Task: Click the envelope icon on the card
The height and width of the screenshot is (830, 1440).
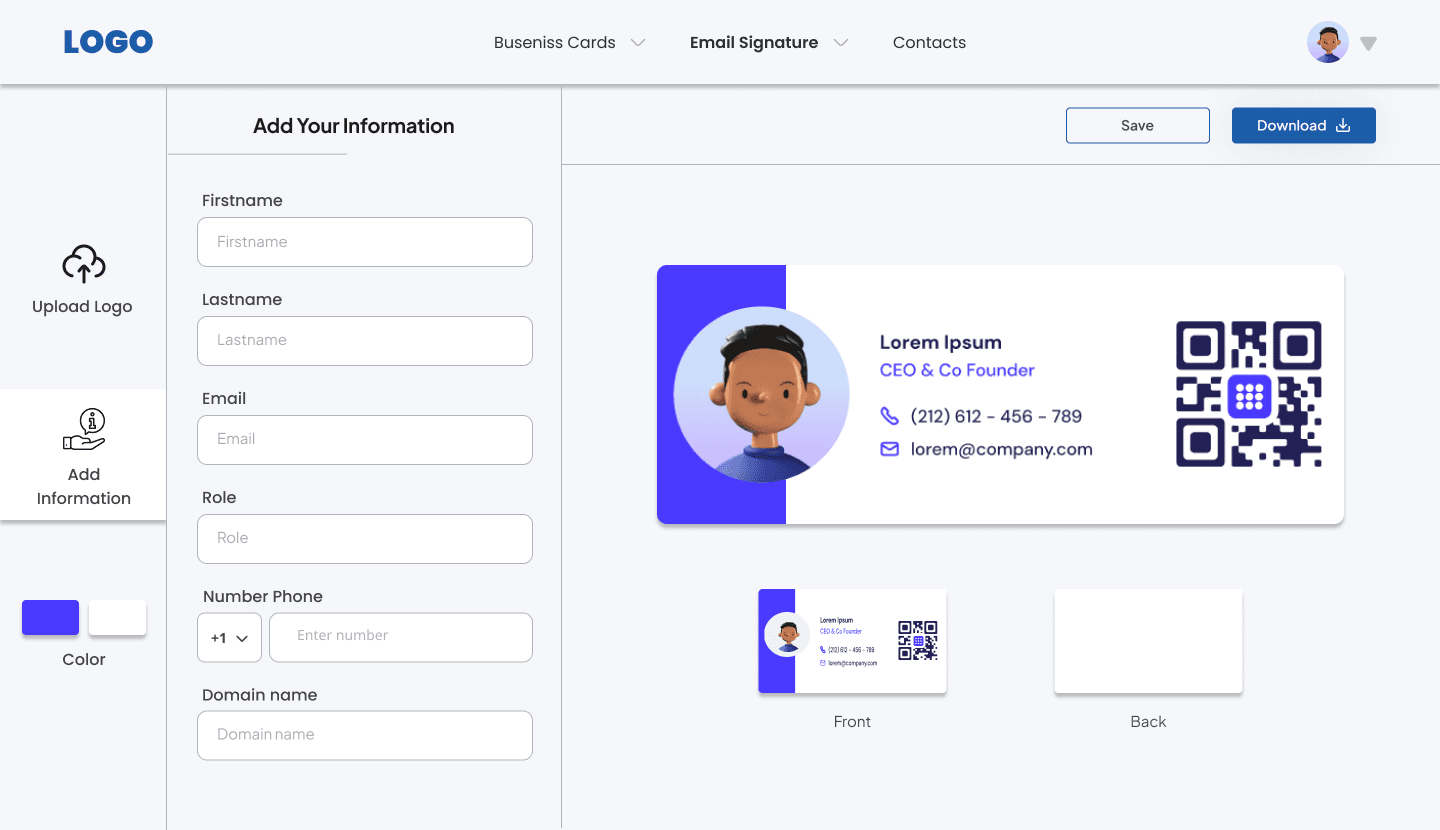Action: [x=889, y=450]
